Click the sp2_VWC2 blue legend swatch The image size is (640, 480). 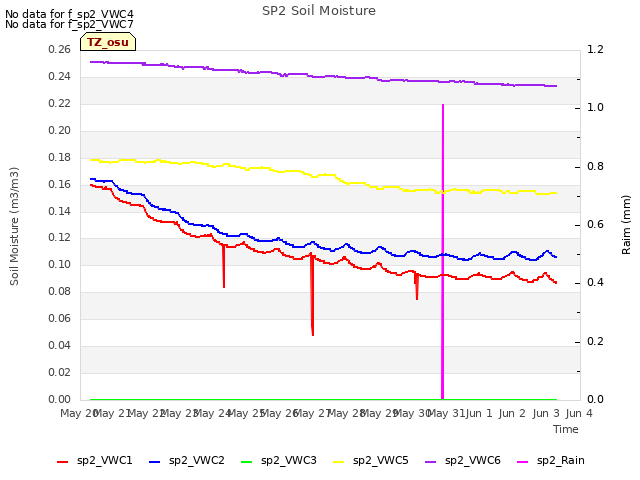(154, 462)
